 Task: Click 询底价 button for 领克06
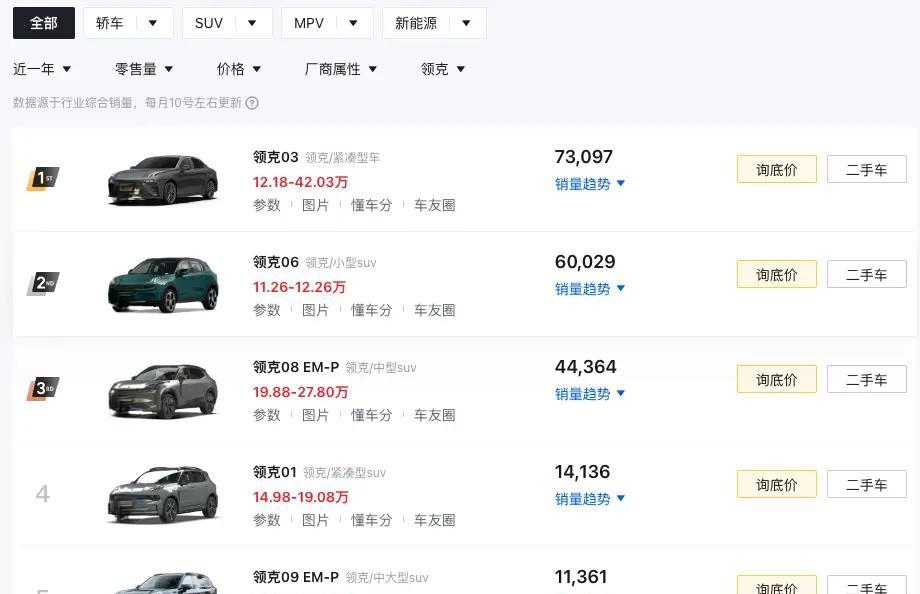pyautogui.click(x=777, y=274)
